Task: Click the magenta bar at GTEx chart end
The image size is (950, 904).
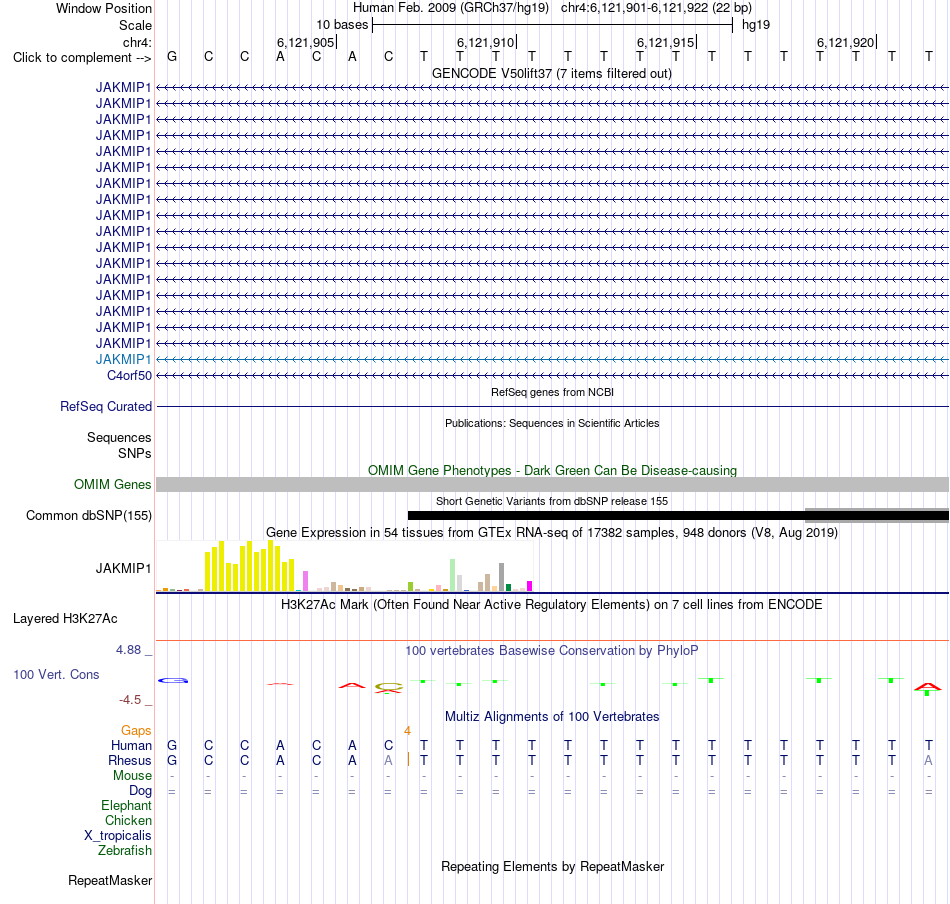Action: click(x=530, y=586)
